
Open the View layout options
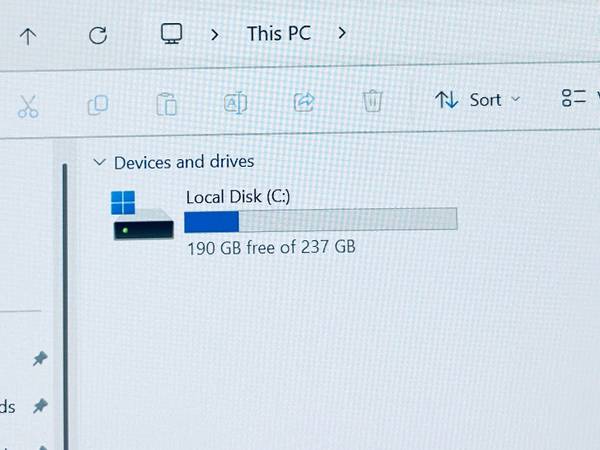[580, 98]
